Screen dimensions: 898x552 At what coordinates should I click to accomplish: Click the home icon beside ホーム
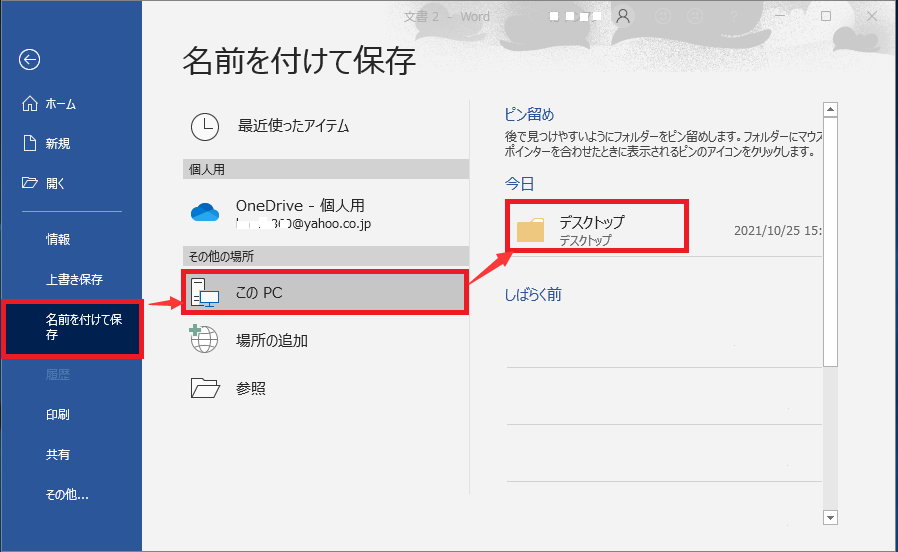pos(29,103)
